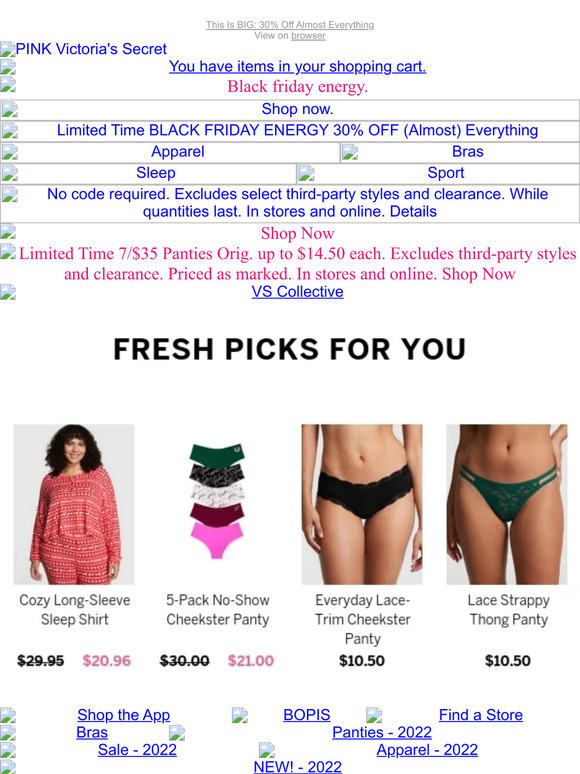This screenshot has width=580, height=774.
Task: Select the Apparel category link
Action: 177,152
